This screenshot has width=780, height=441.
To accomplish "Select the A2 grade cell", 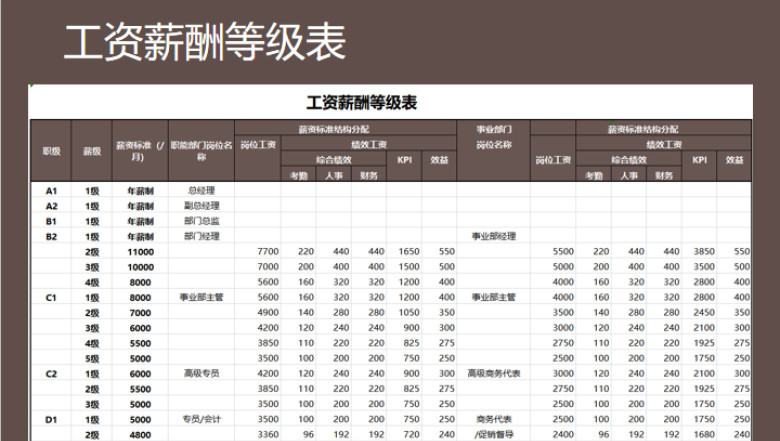I will tap(51, 206).
